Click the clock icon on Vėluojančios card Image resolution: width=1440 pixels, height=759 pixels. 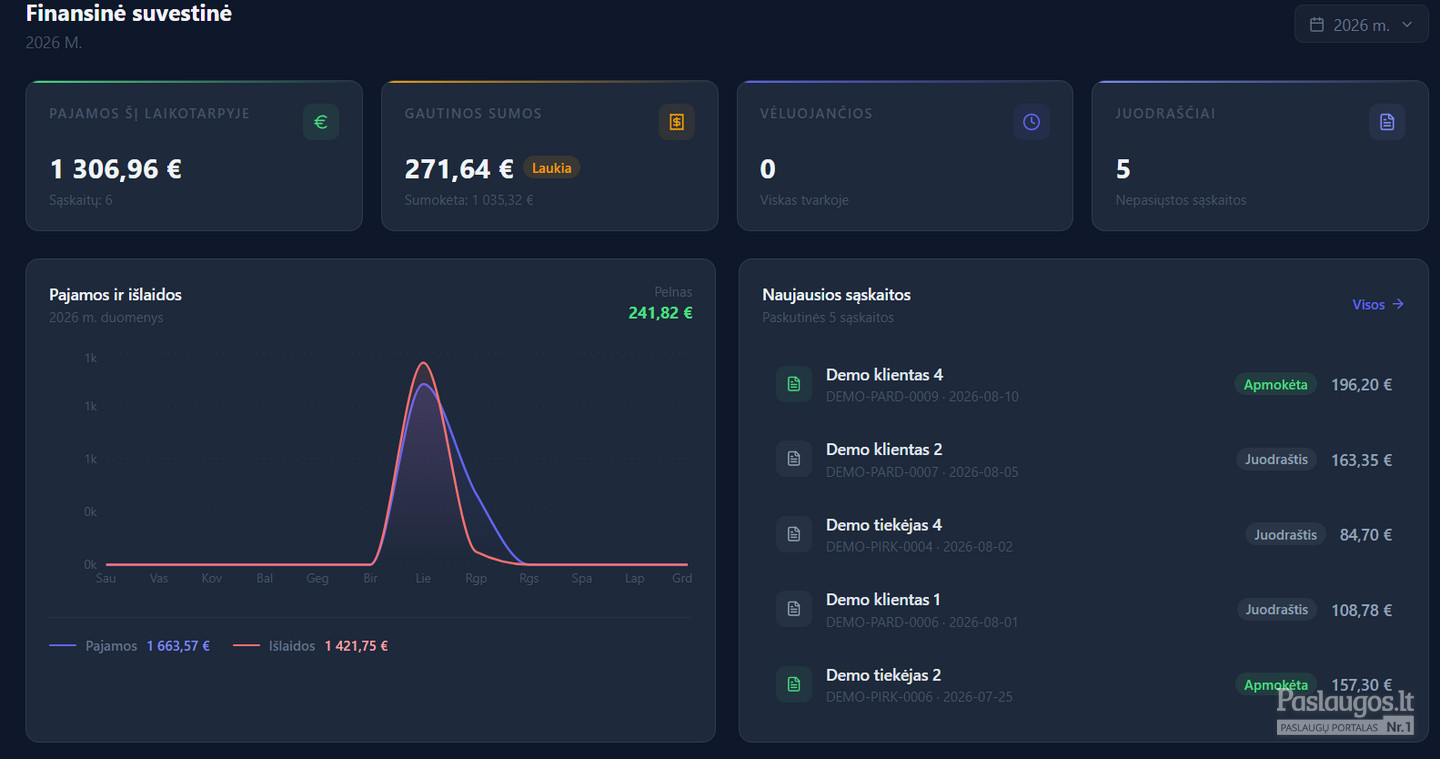[x=1032, y=122]
